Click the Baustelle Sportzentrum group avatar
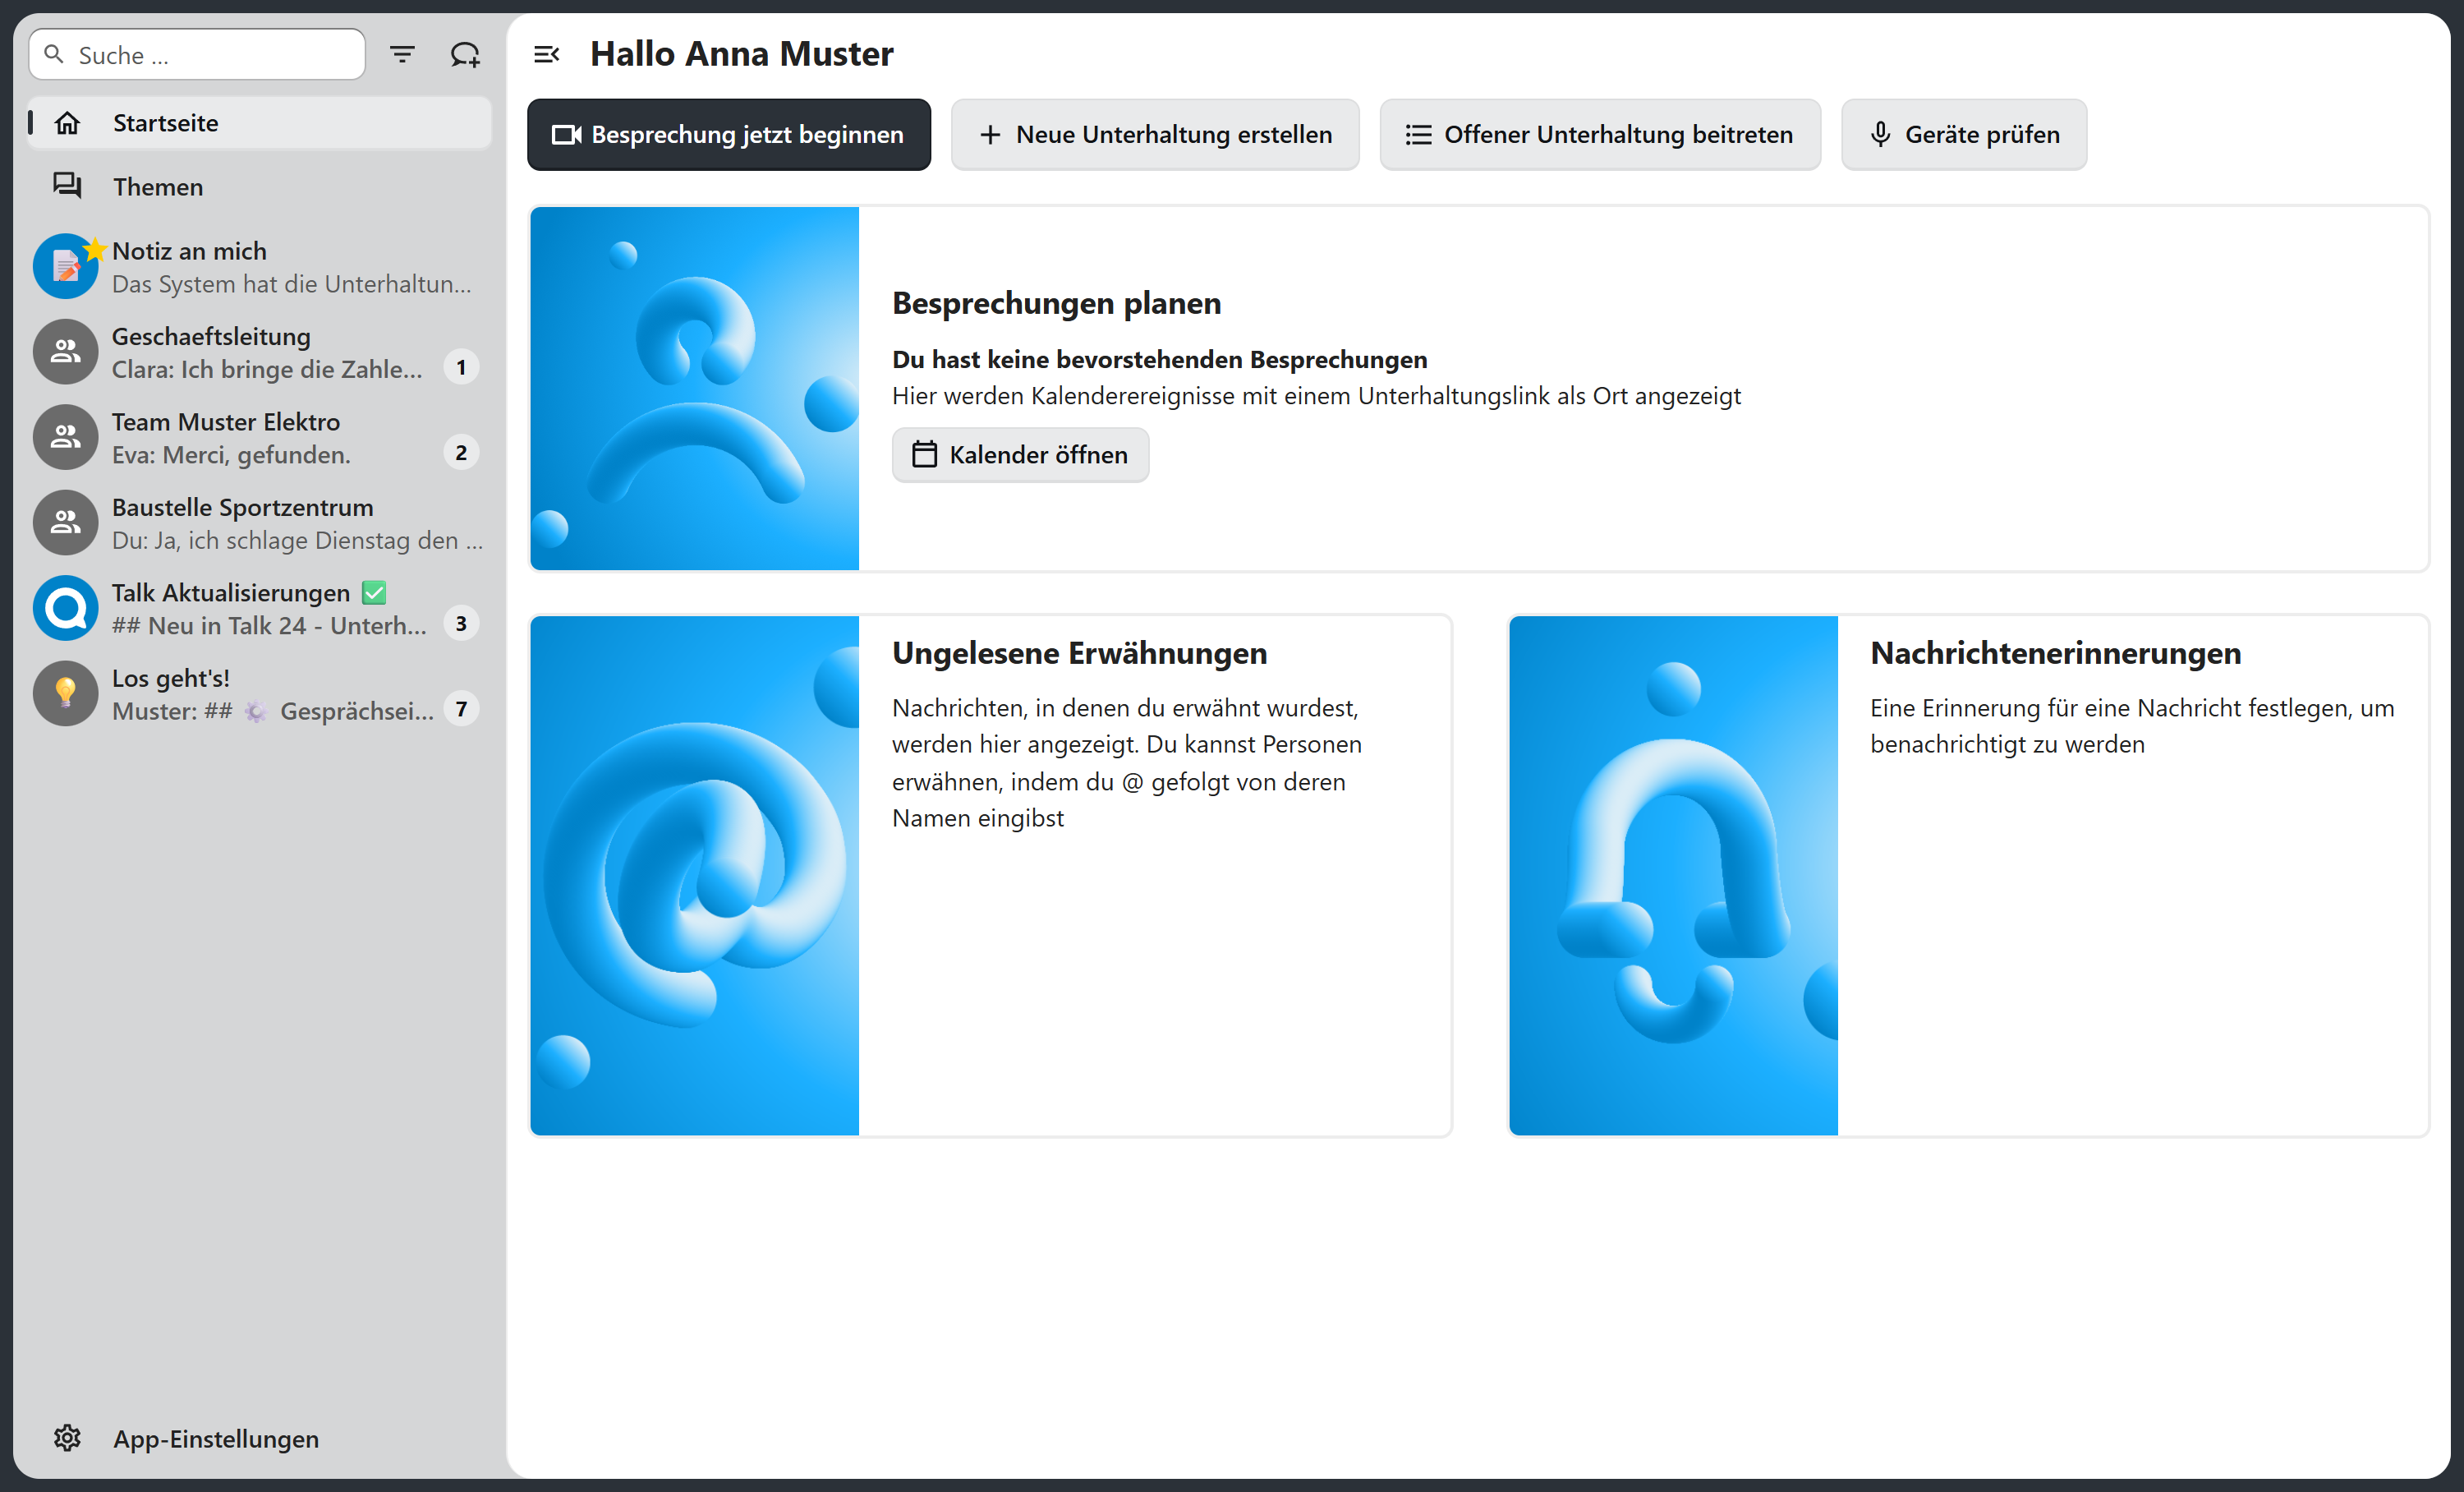2464x1492 pixels. pyautogui.click(x=66, y=523)
